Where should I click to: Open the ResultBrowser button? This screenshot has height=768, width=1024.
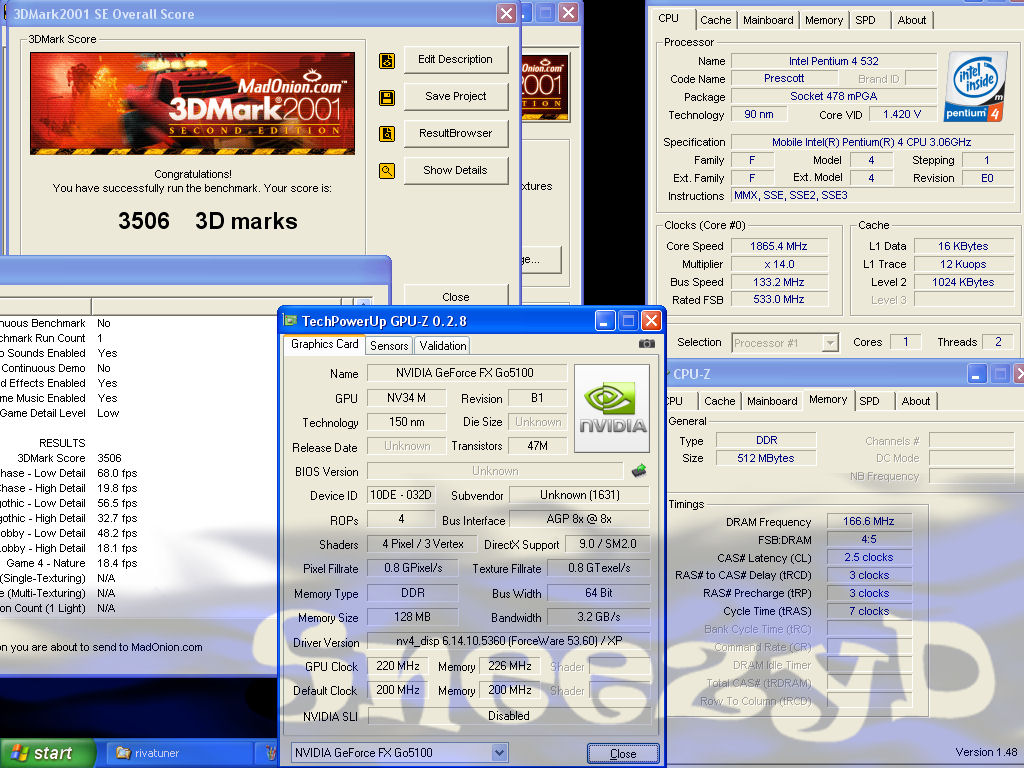456,133
